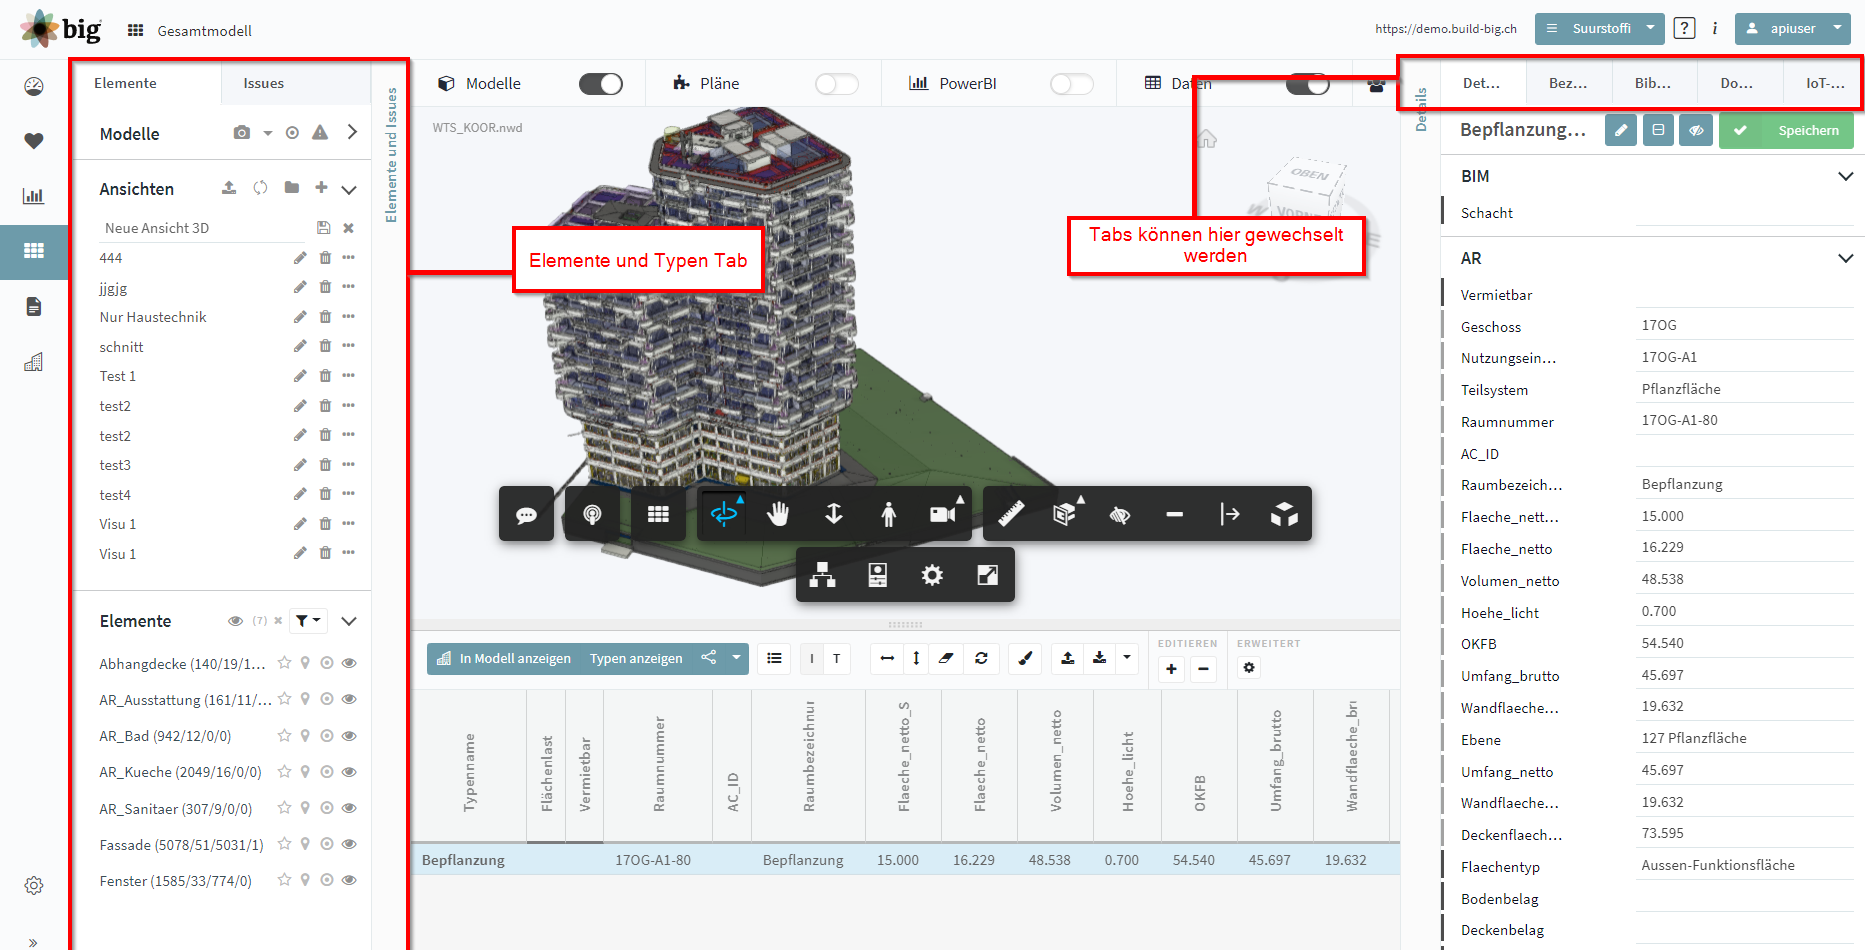Viewport: 1865px width, 950px height.
Task: Select the walk person tool
Action: [888, 514]
